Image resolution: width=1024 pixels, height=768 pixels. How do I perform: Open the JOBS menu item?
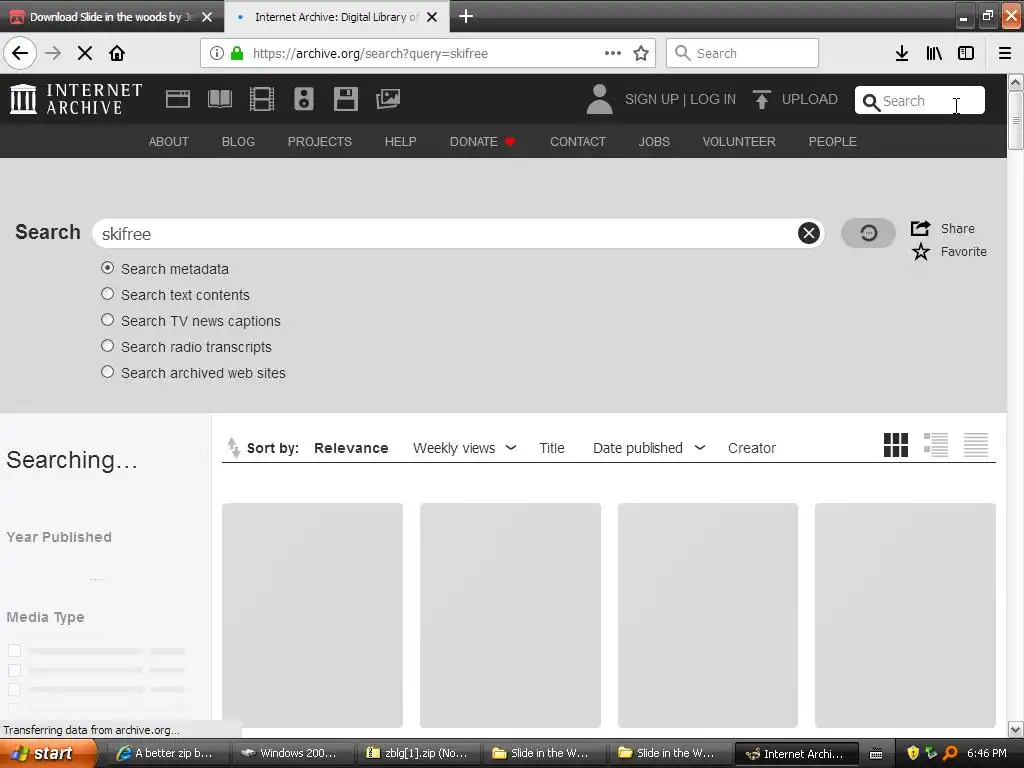[654, 142]
